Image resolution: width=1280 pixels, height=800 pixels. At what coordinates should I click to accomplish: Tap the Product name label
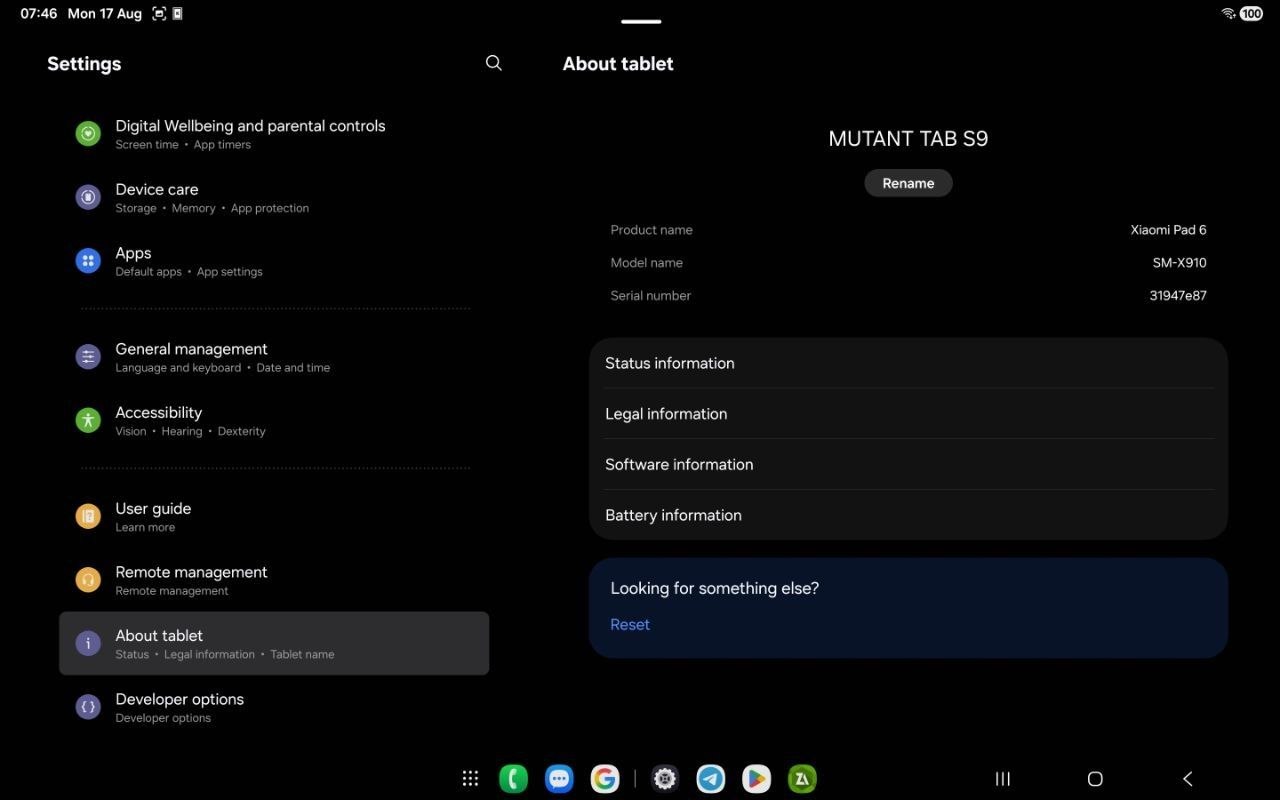click(x=651, y=229)
